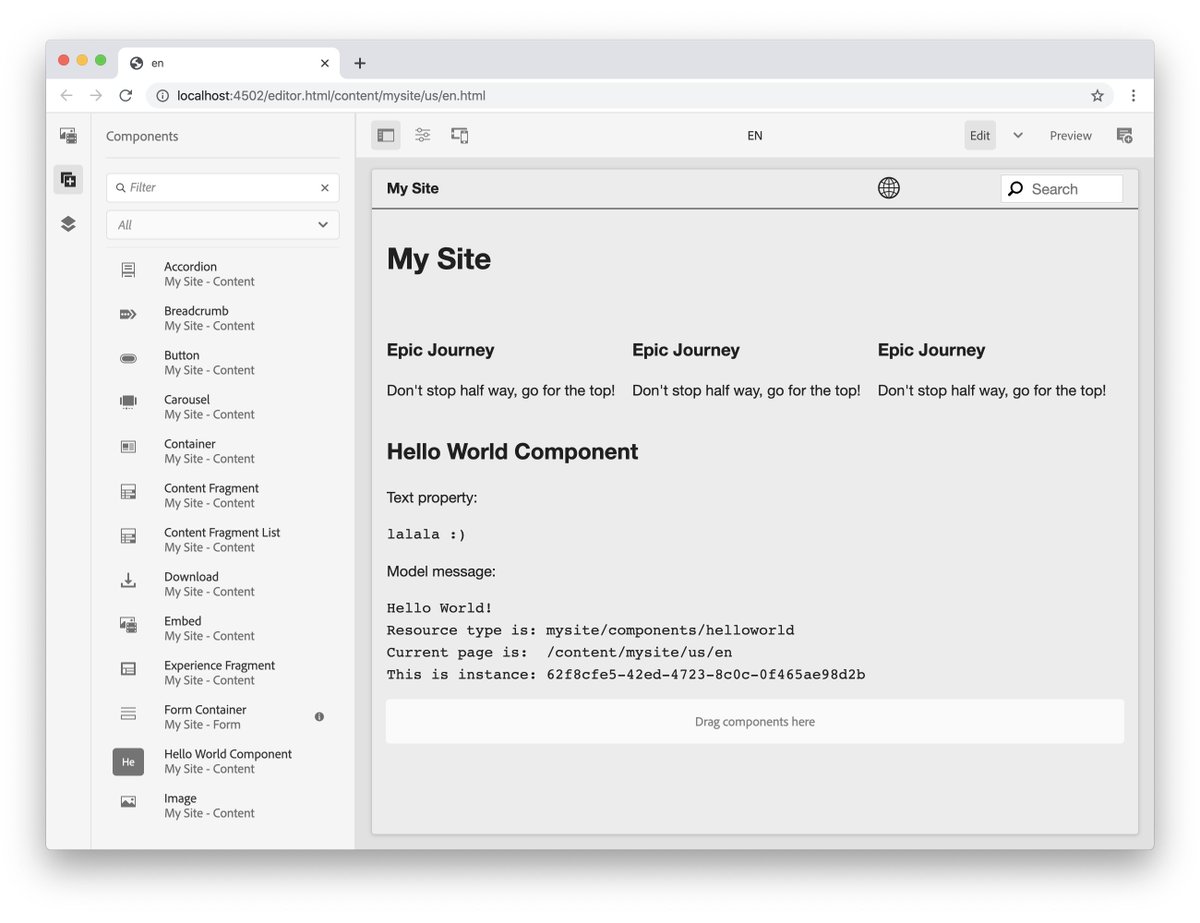The image size is (1200, 923).
Task: Click the localhost address bar URL
Action: [x=331, y=96]
